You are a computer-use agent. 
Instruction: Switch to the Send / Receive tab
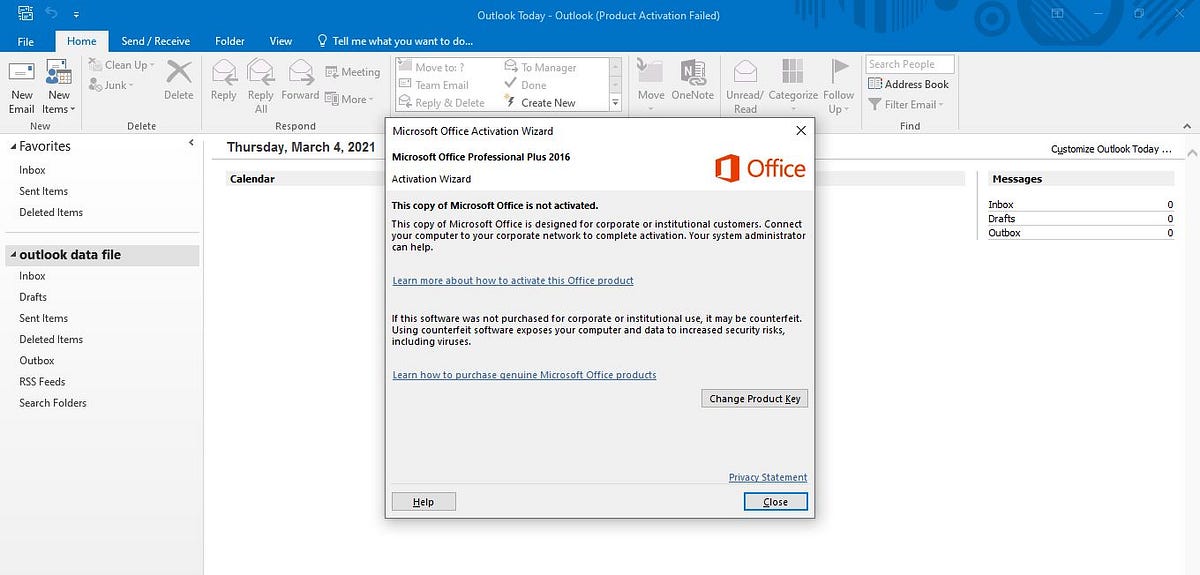[155, 41]
